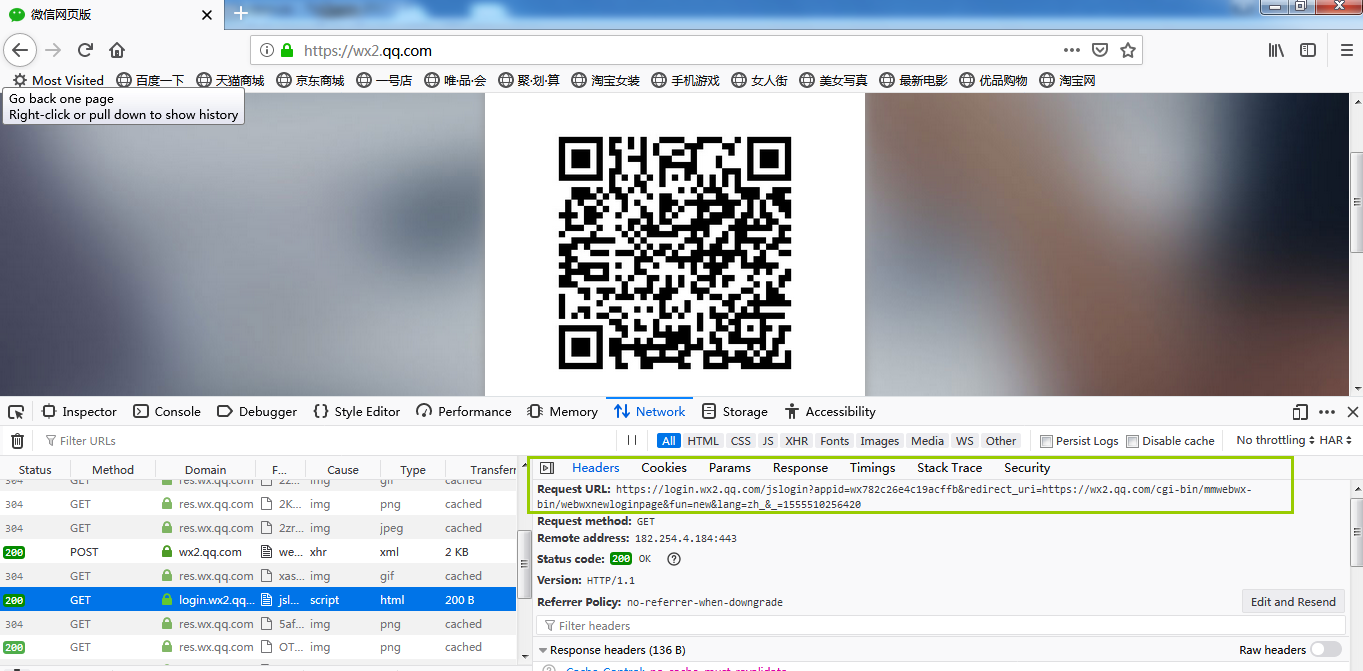Image resolution: width=1363 pixels, height=671 pixels.
Task: Click the browser Back arrow button
Action: [20, 50]
